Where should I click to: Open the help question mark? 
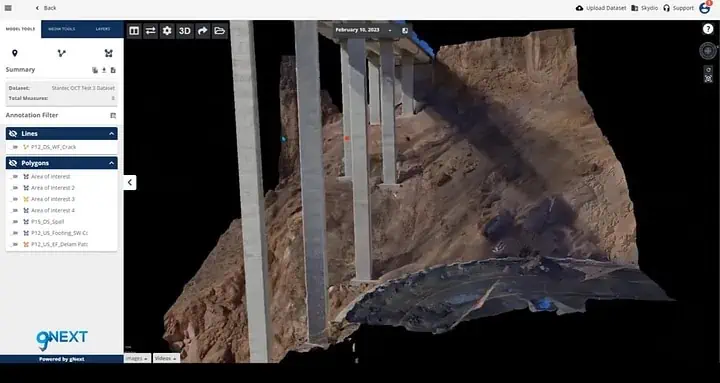pos(708,29)
